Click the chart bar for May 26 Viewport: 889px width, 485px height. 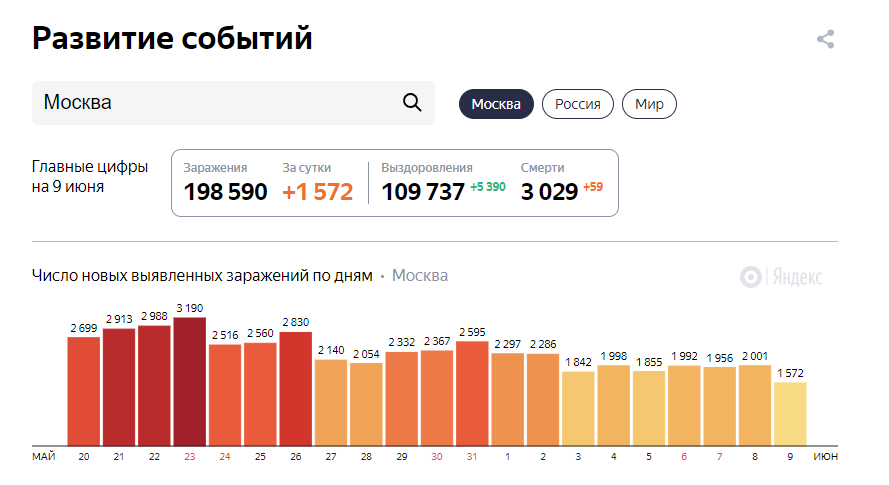[x=295, y=389]
